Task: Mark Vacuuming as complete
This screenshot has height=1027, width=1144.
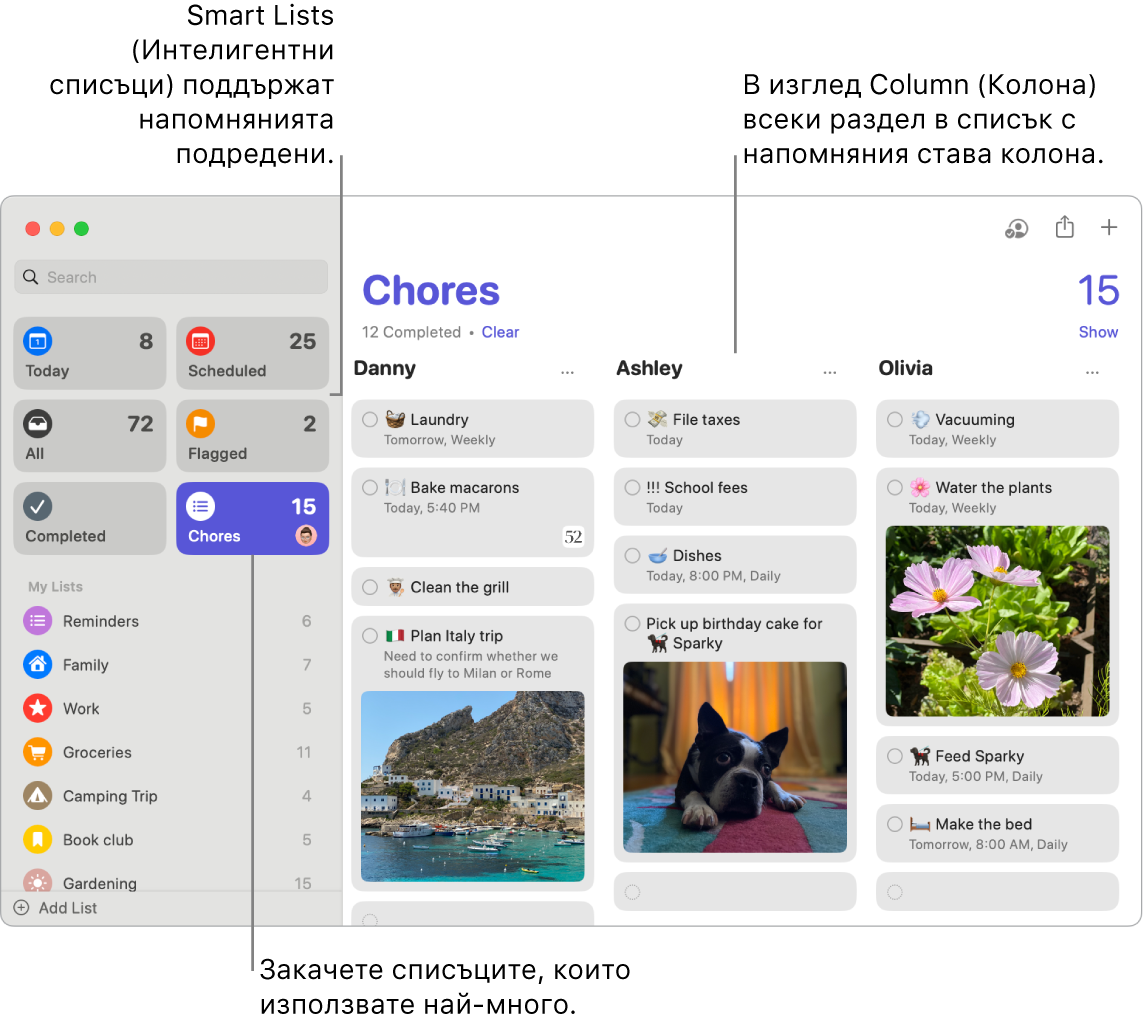Action: (x=895, y=419)
